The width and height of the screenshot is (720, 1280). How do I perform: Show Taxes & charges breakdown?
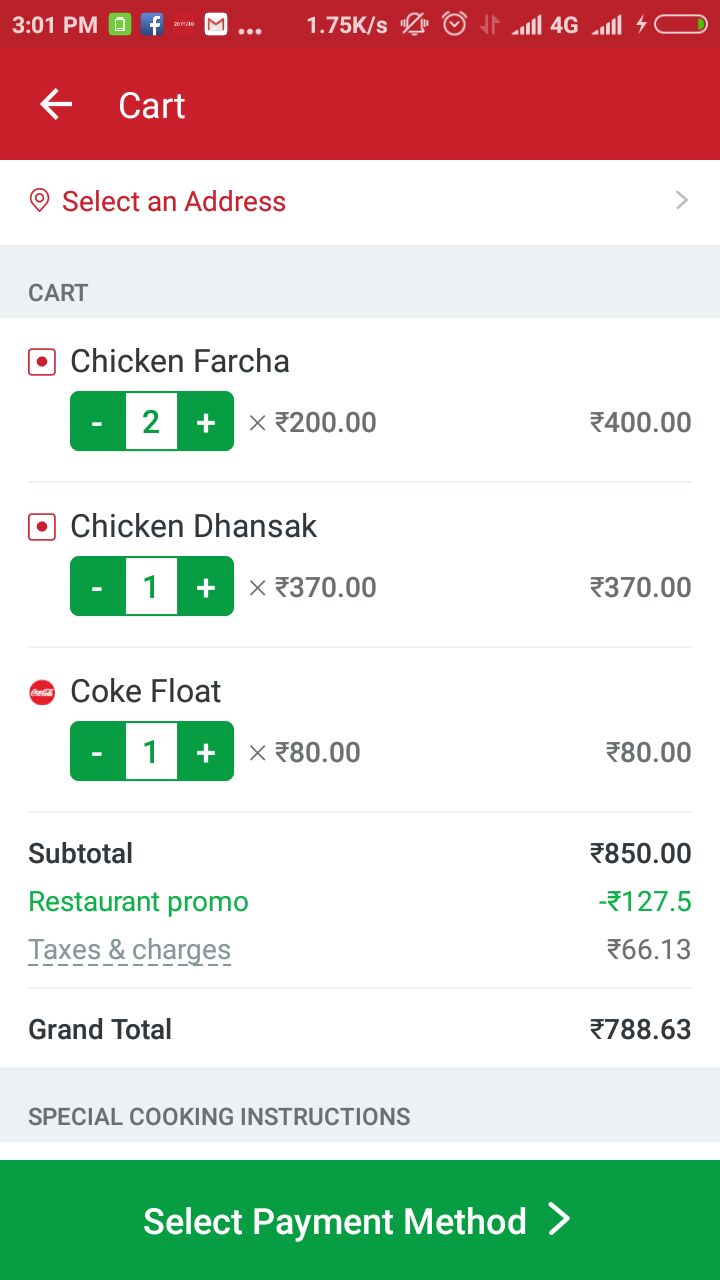(x=129, y=950)
